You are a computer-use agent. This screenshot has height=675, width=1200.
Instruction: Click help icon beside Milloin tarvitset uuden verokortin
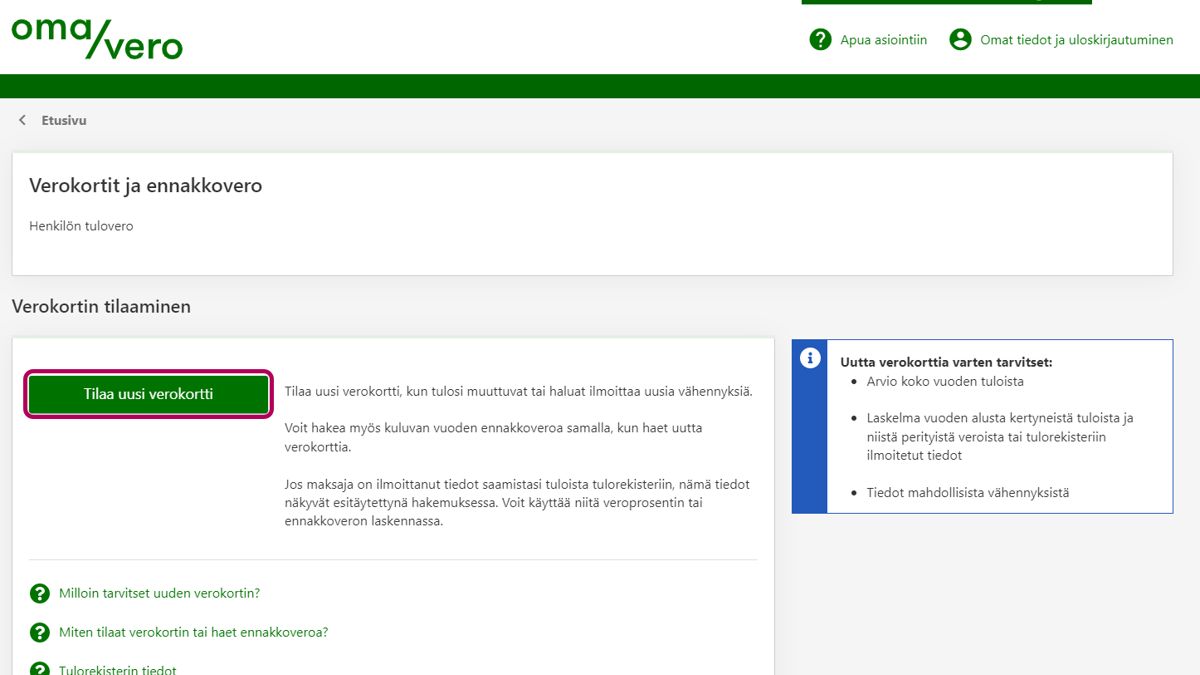40,593
